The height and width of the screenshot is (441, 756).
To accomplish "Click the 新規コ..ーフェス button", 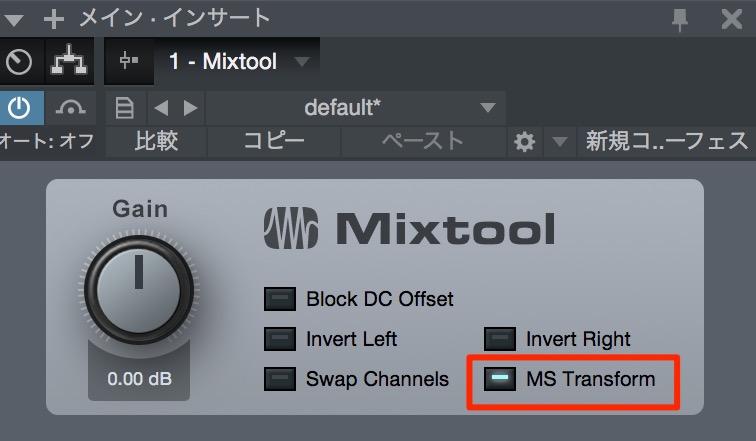I will tap(666, 141).
